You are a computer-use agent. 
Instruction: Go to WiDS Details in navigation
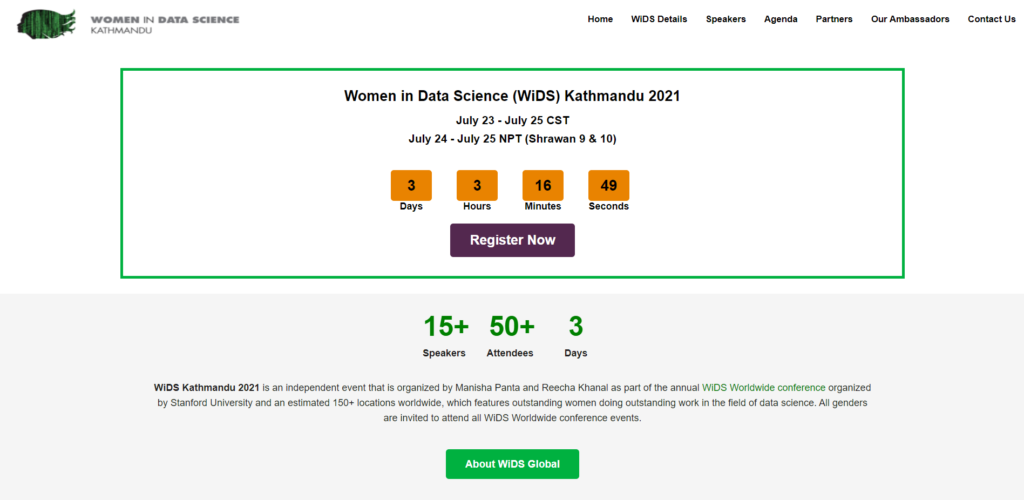pyautogui.click(x=659, y=19)
